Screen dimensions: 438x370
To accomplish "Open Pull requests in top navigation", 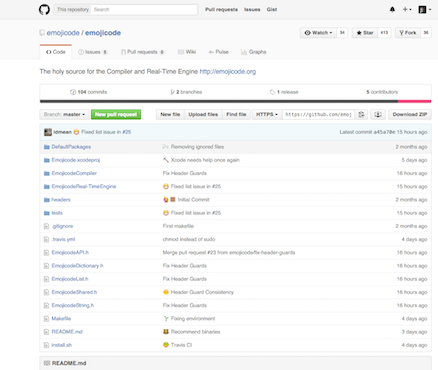I will (221, 10).
